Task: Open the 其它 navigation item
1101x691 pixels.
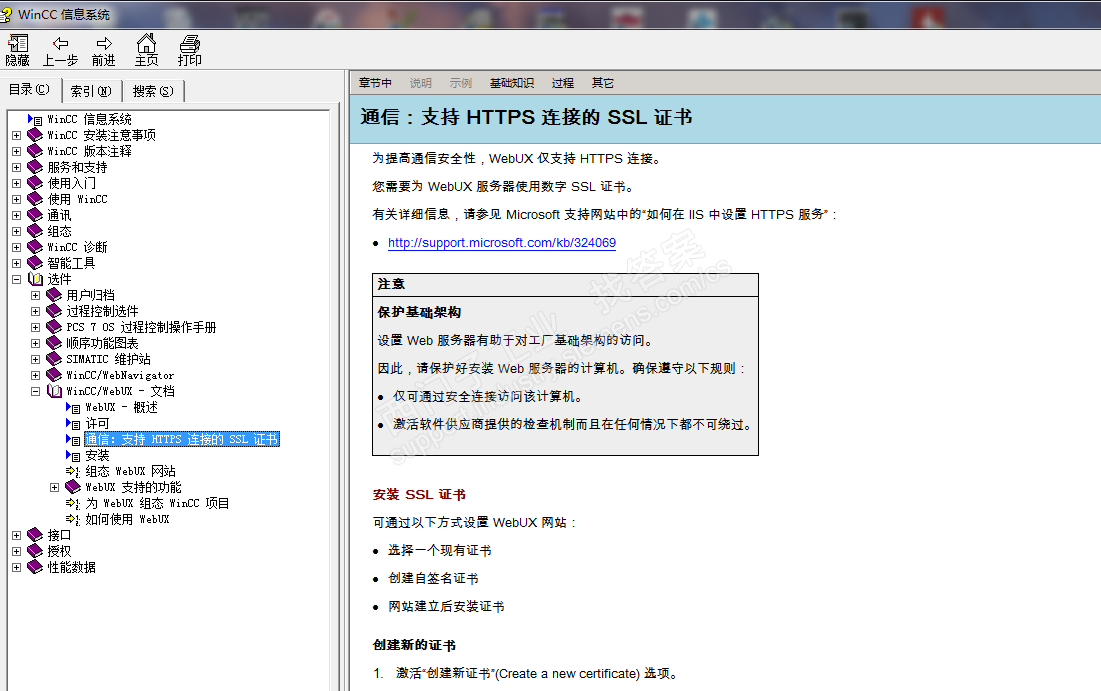Action: coord(602,83)
